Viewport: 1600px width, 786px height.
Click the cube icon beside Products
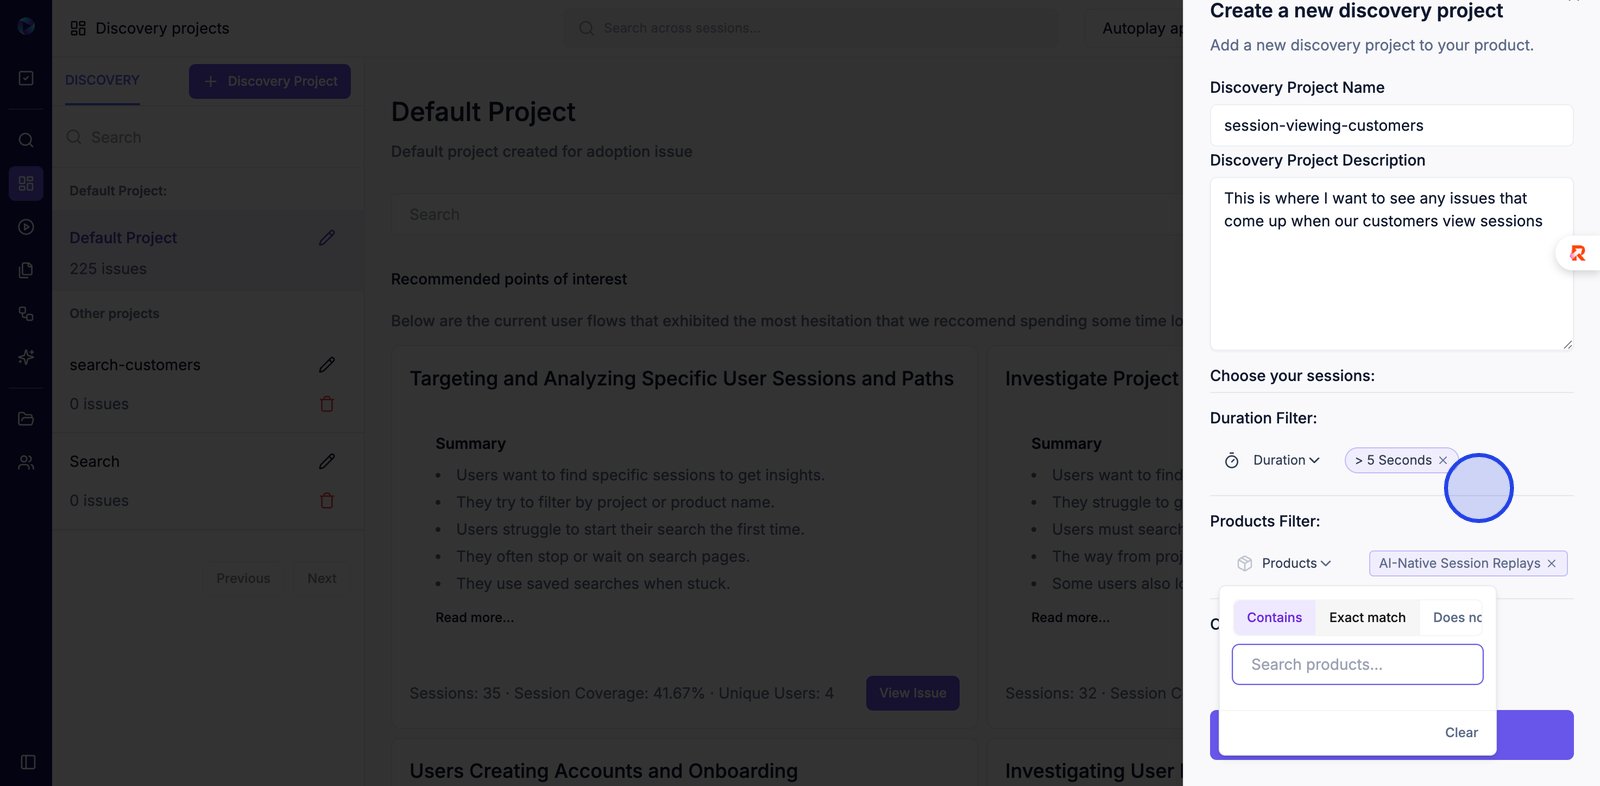(x=1244, y=564)
